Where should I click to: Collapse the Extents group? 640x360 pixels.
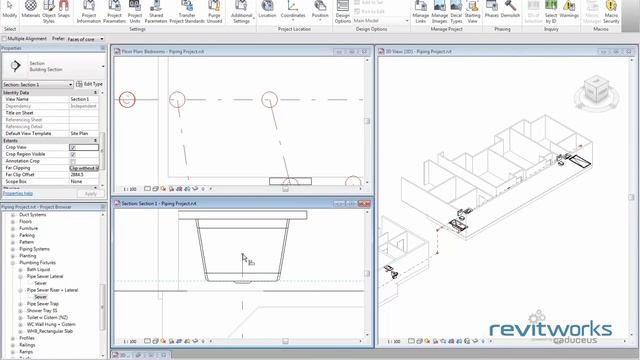pos(96,140)
